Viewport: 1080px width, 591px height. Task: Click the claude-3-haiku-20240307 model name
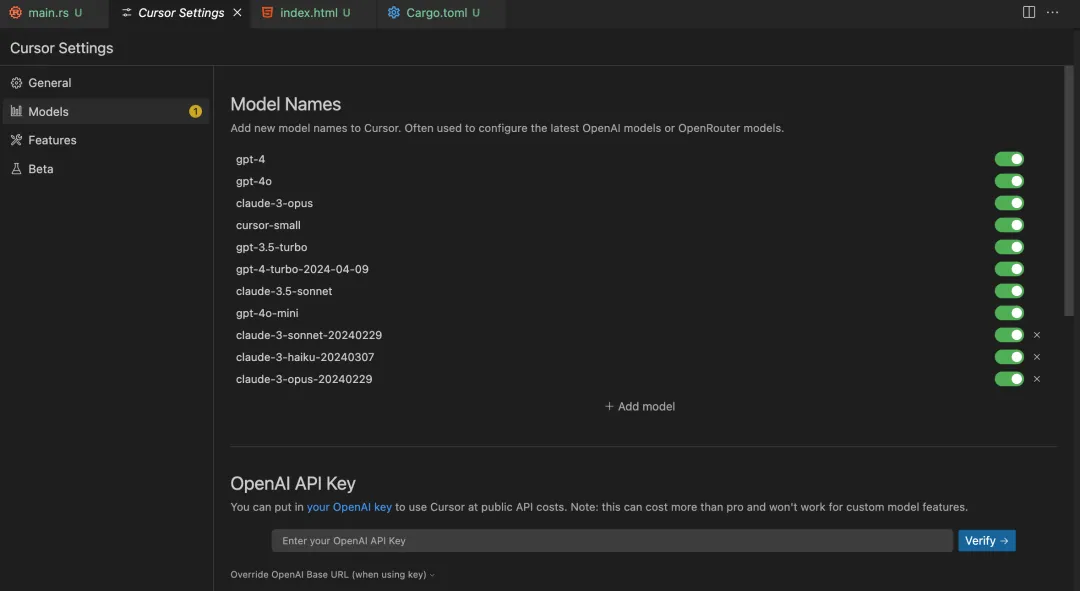(x=304, y=357)
